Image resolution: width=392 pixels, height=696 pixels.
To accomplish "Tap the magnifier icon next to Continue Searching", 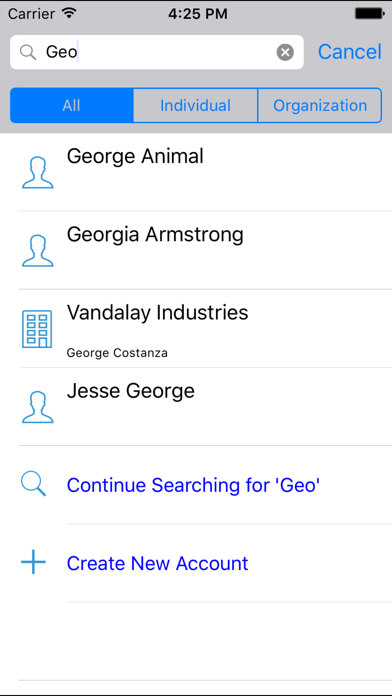I will pyautogui.click(x=33, y=484).
